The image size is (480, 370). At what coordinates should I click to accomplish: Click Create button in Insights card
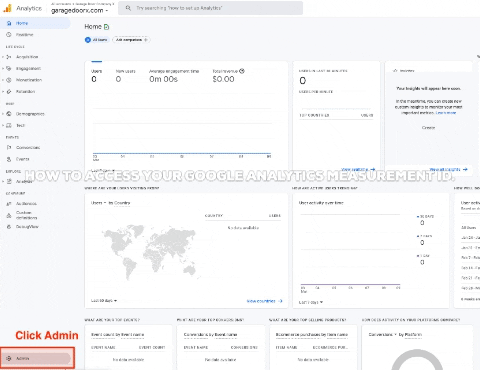point(428,128)
